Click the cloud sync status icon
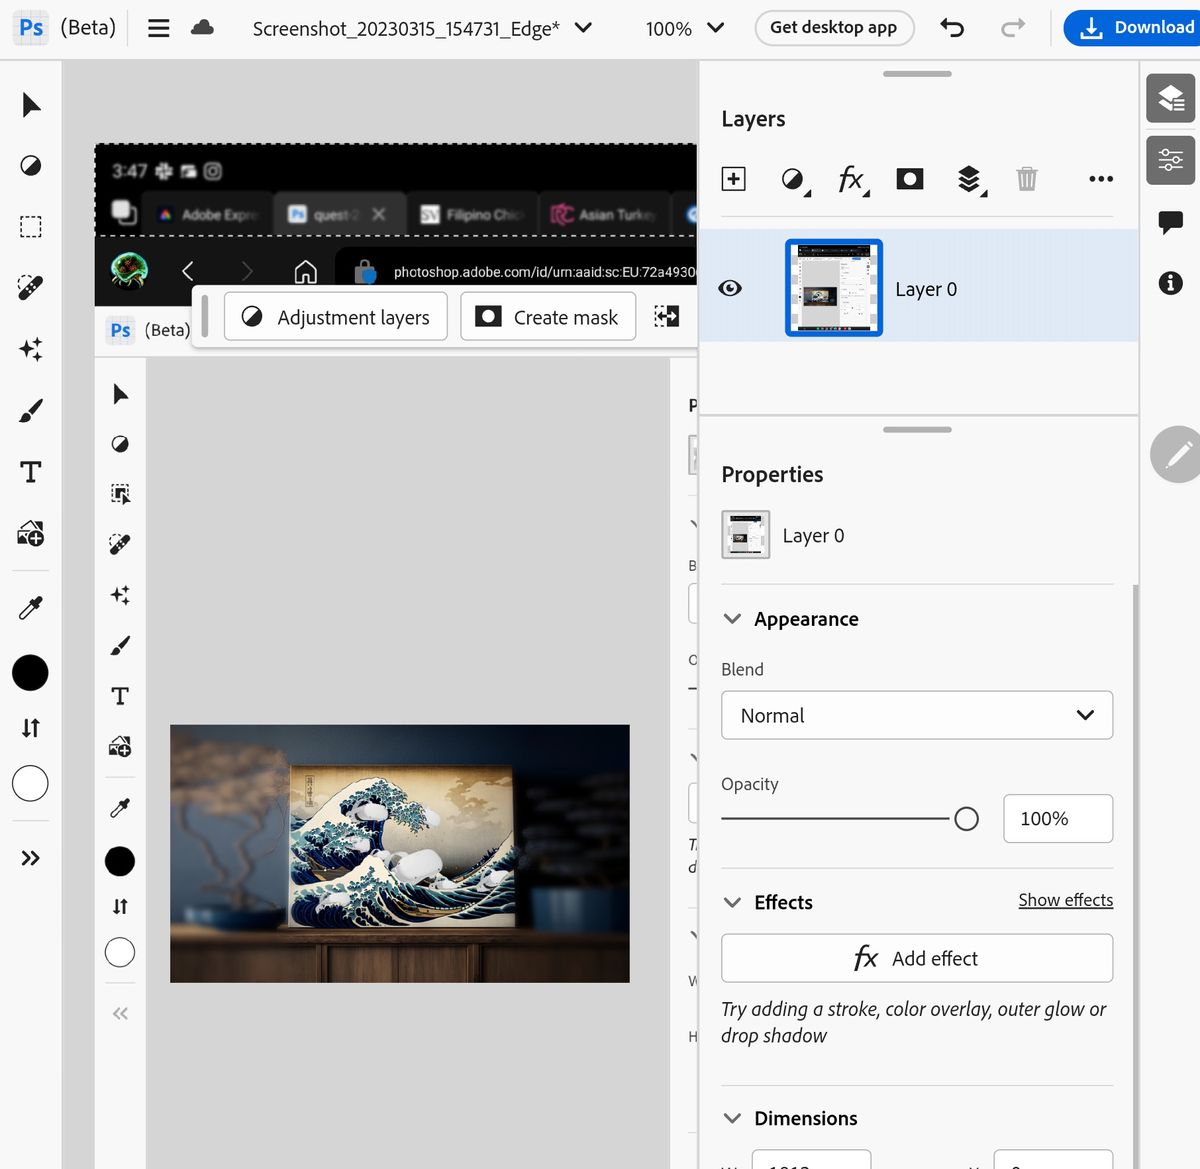Viewport: 1200px width, 1169px height. (203, 27)
